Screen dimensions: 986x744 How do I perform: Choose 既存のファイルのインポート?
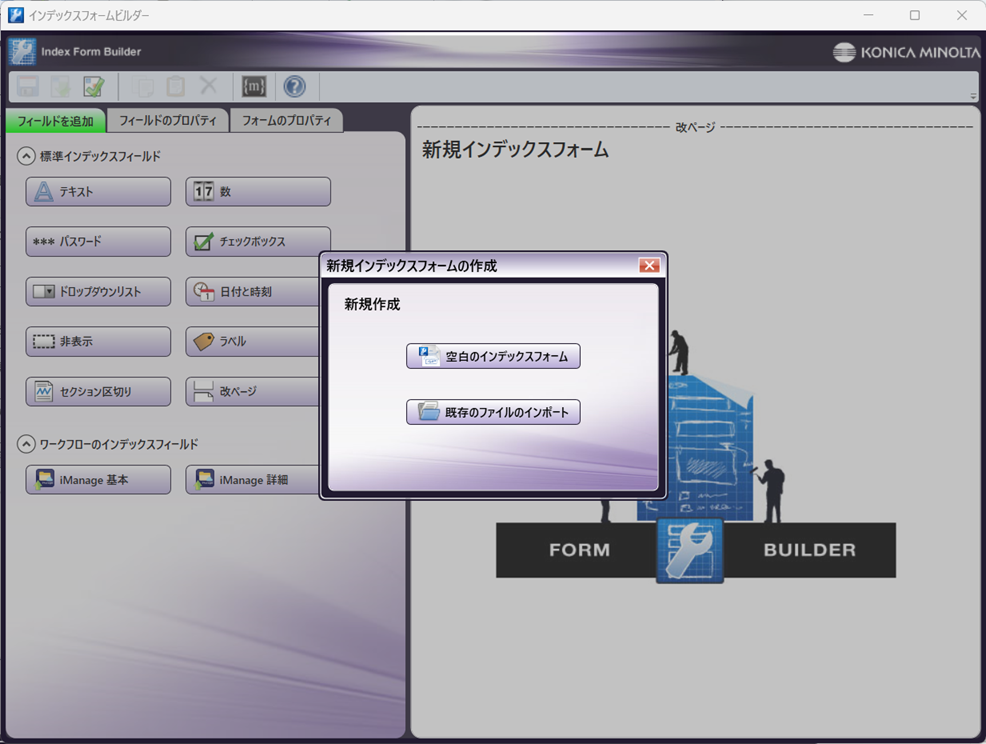pyautogui.click(x=493, y=412)
